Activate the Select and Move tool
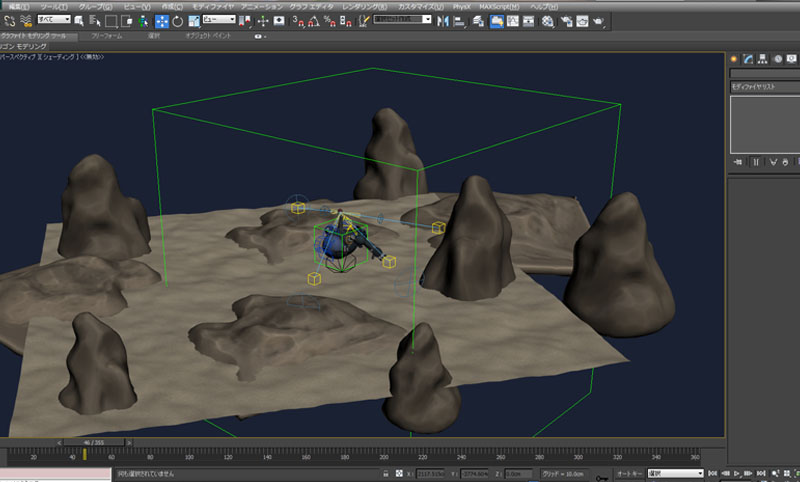The height and width of the screenshot is (482, 800). 162,21
